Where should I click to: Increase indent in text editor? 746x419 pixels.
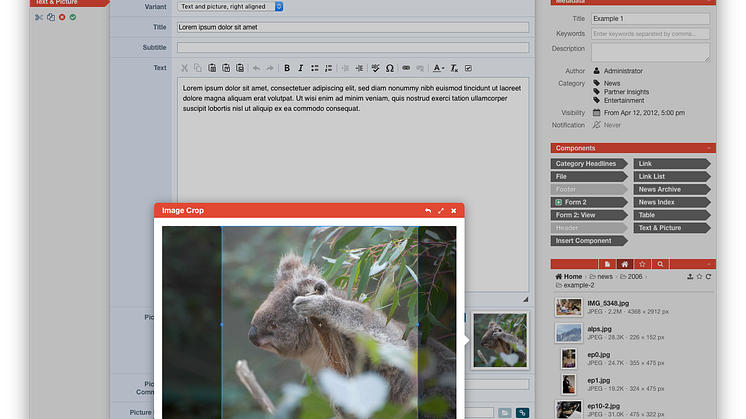point(359,68)
